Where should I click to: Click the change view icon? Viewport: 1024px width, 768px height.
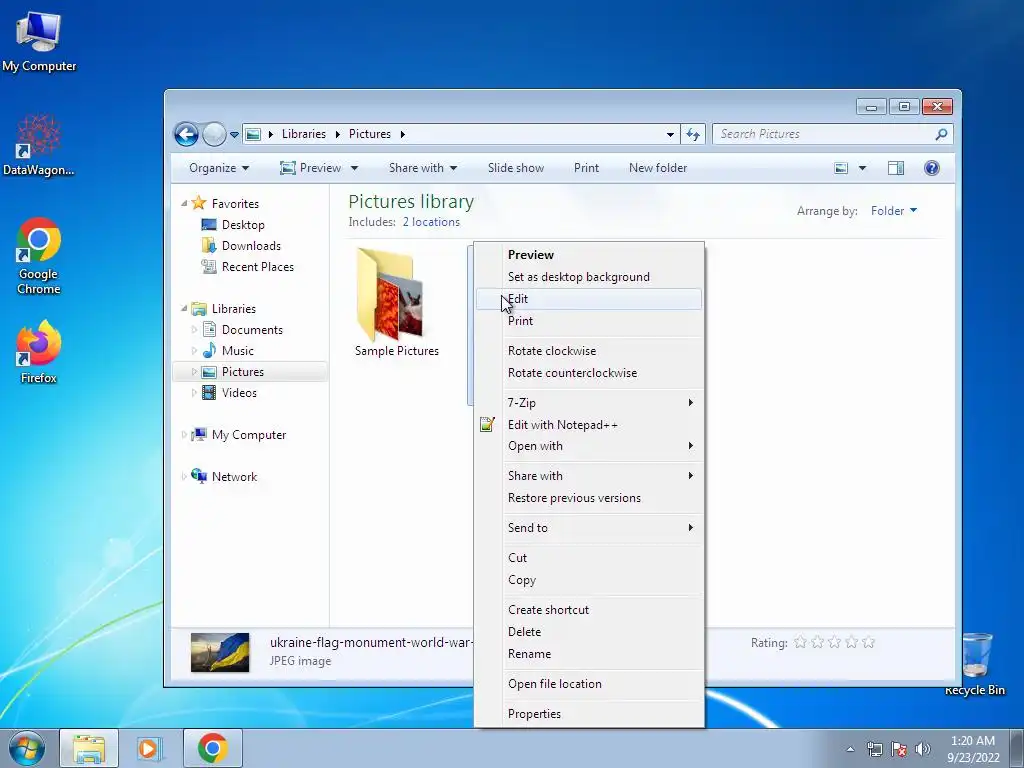(x=841, y=168)
